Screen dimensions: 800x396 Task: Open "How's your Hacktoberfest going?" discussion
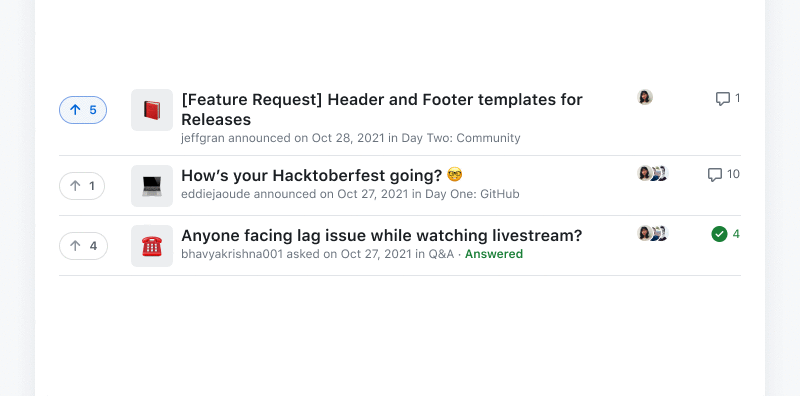pos(322,176)
